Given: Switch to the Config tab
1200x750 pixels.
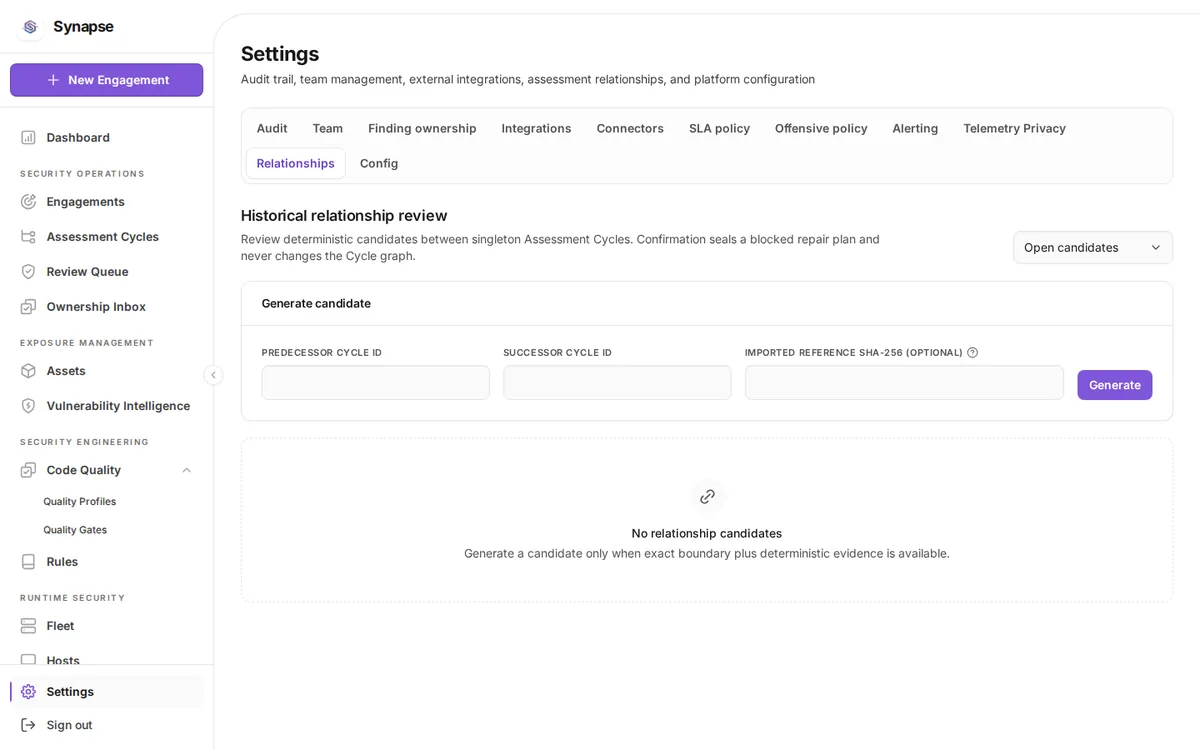Looking at the screenshot, I should pos(379,163).
